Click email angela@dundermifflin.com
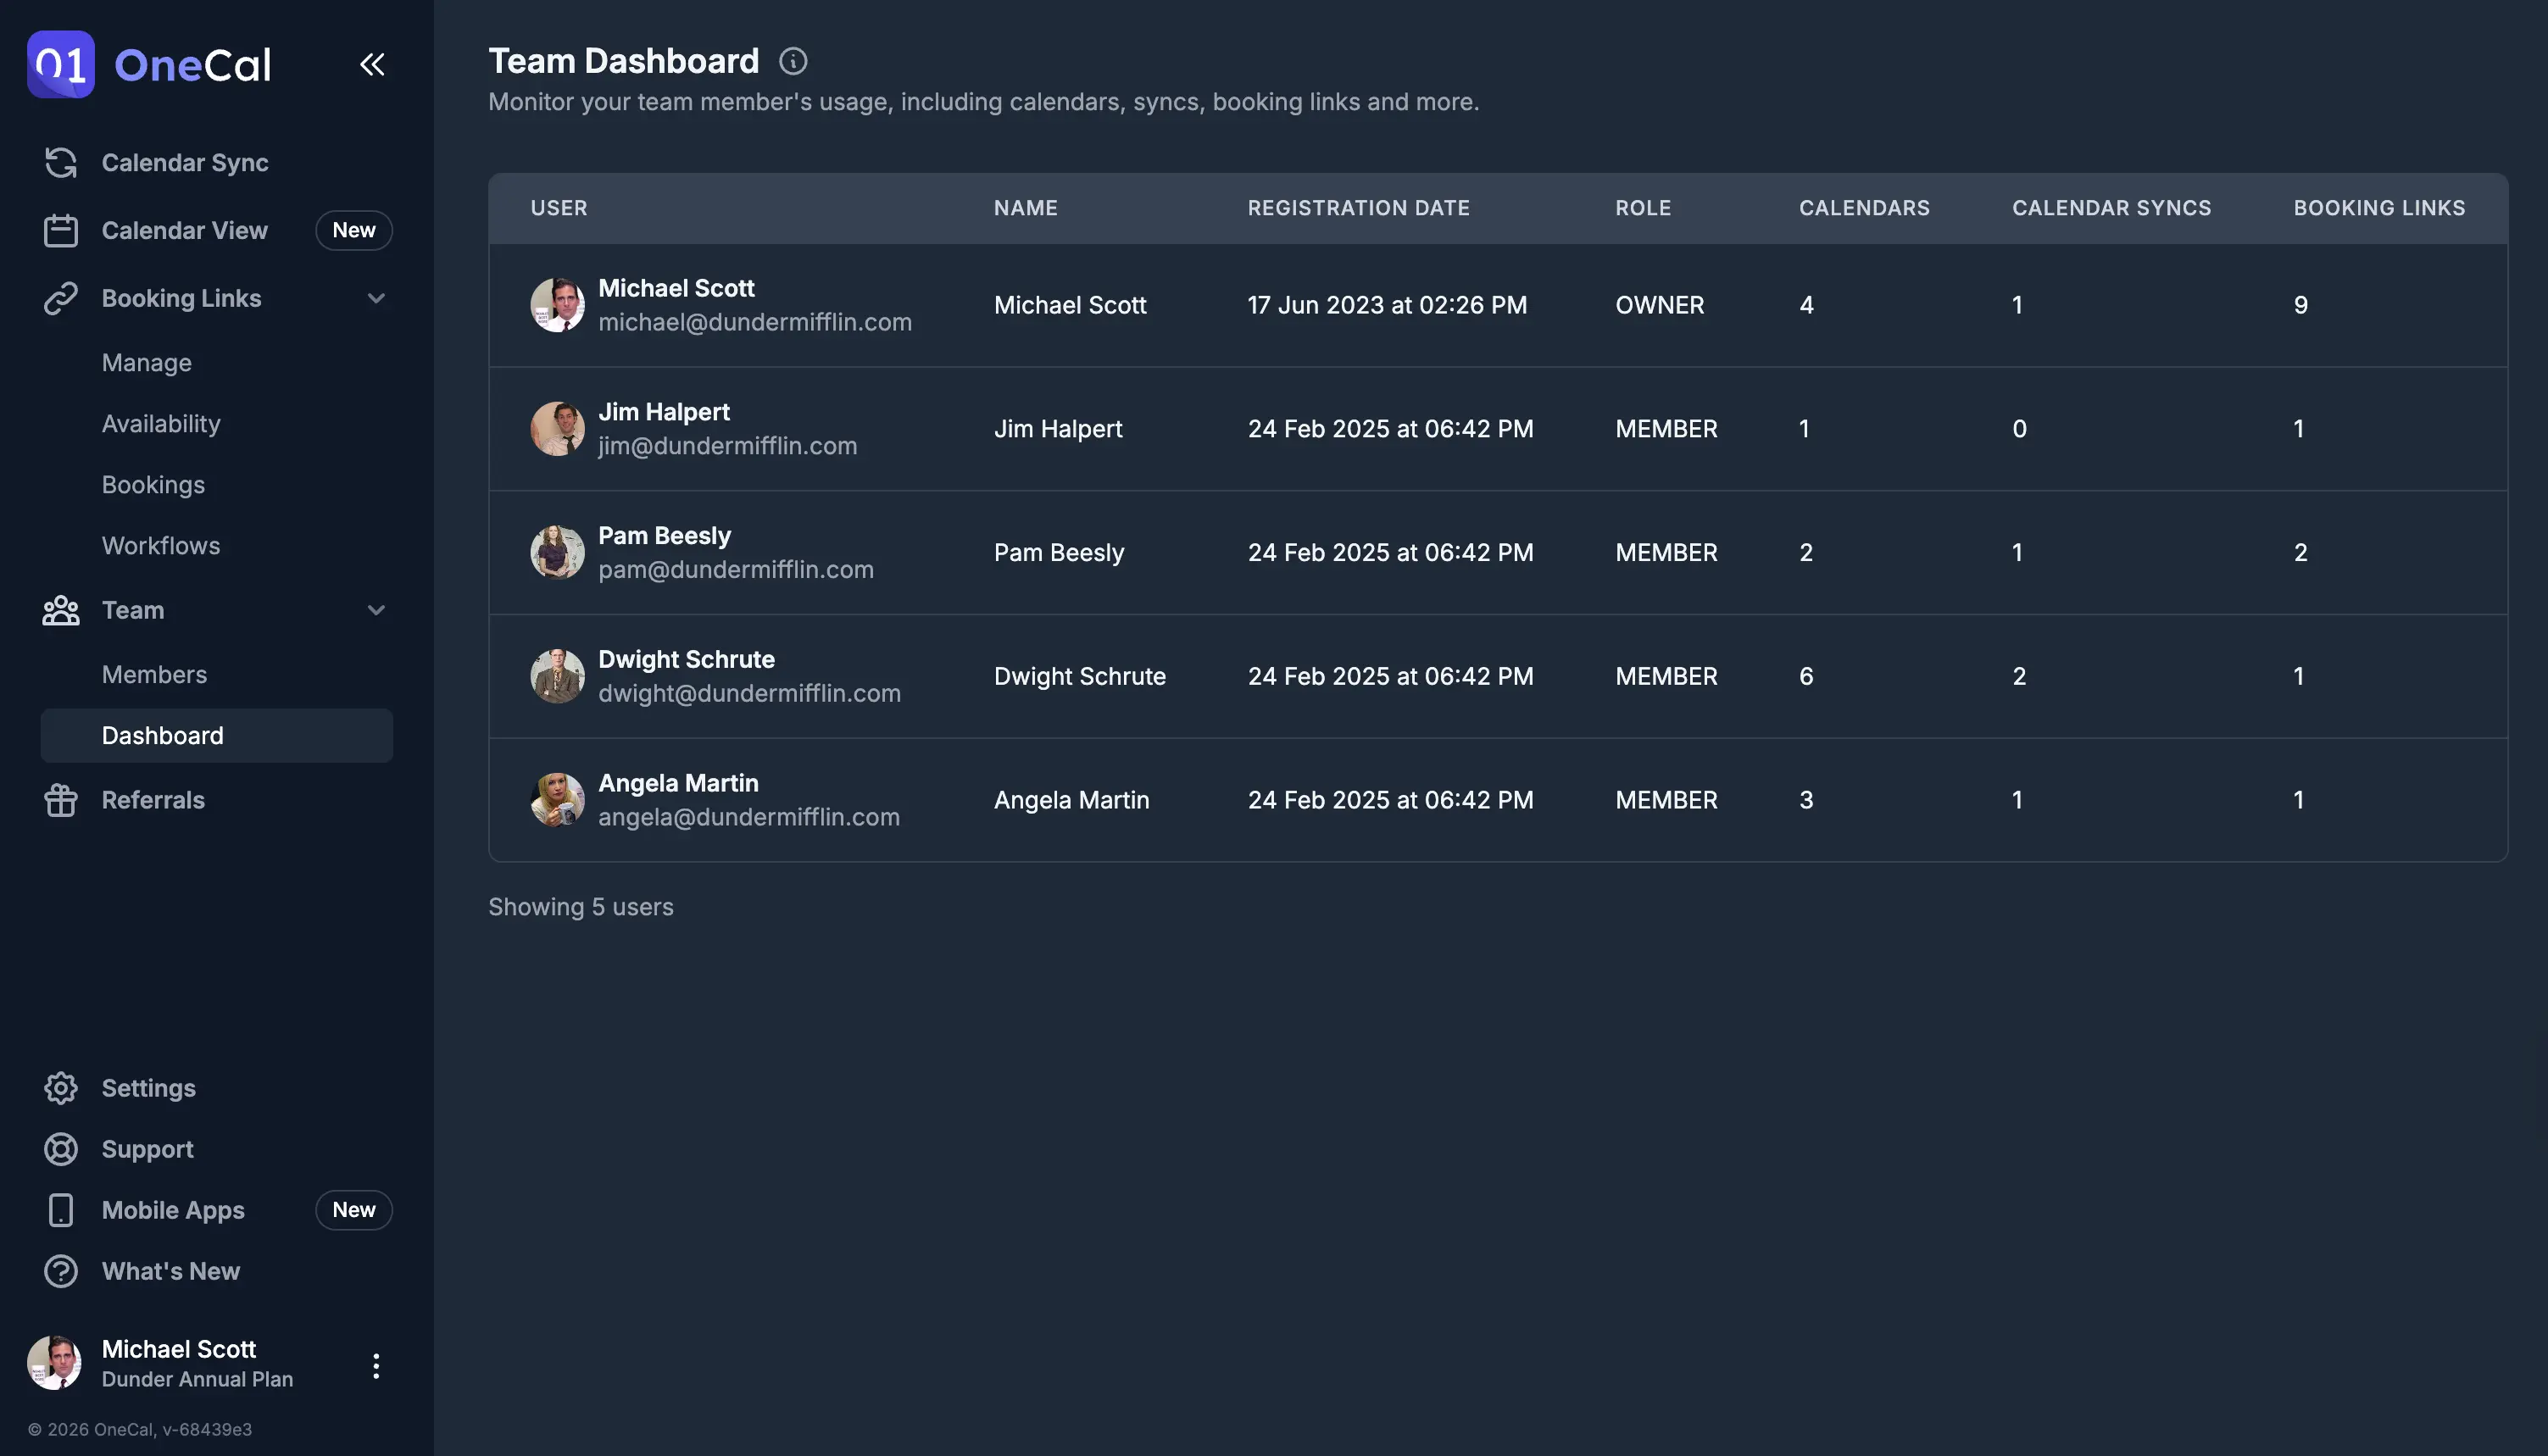2548x1456 pixels. pyautogui.click(x=749, y=817)
